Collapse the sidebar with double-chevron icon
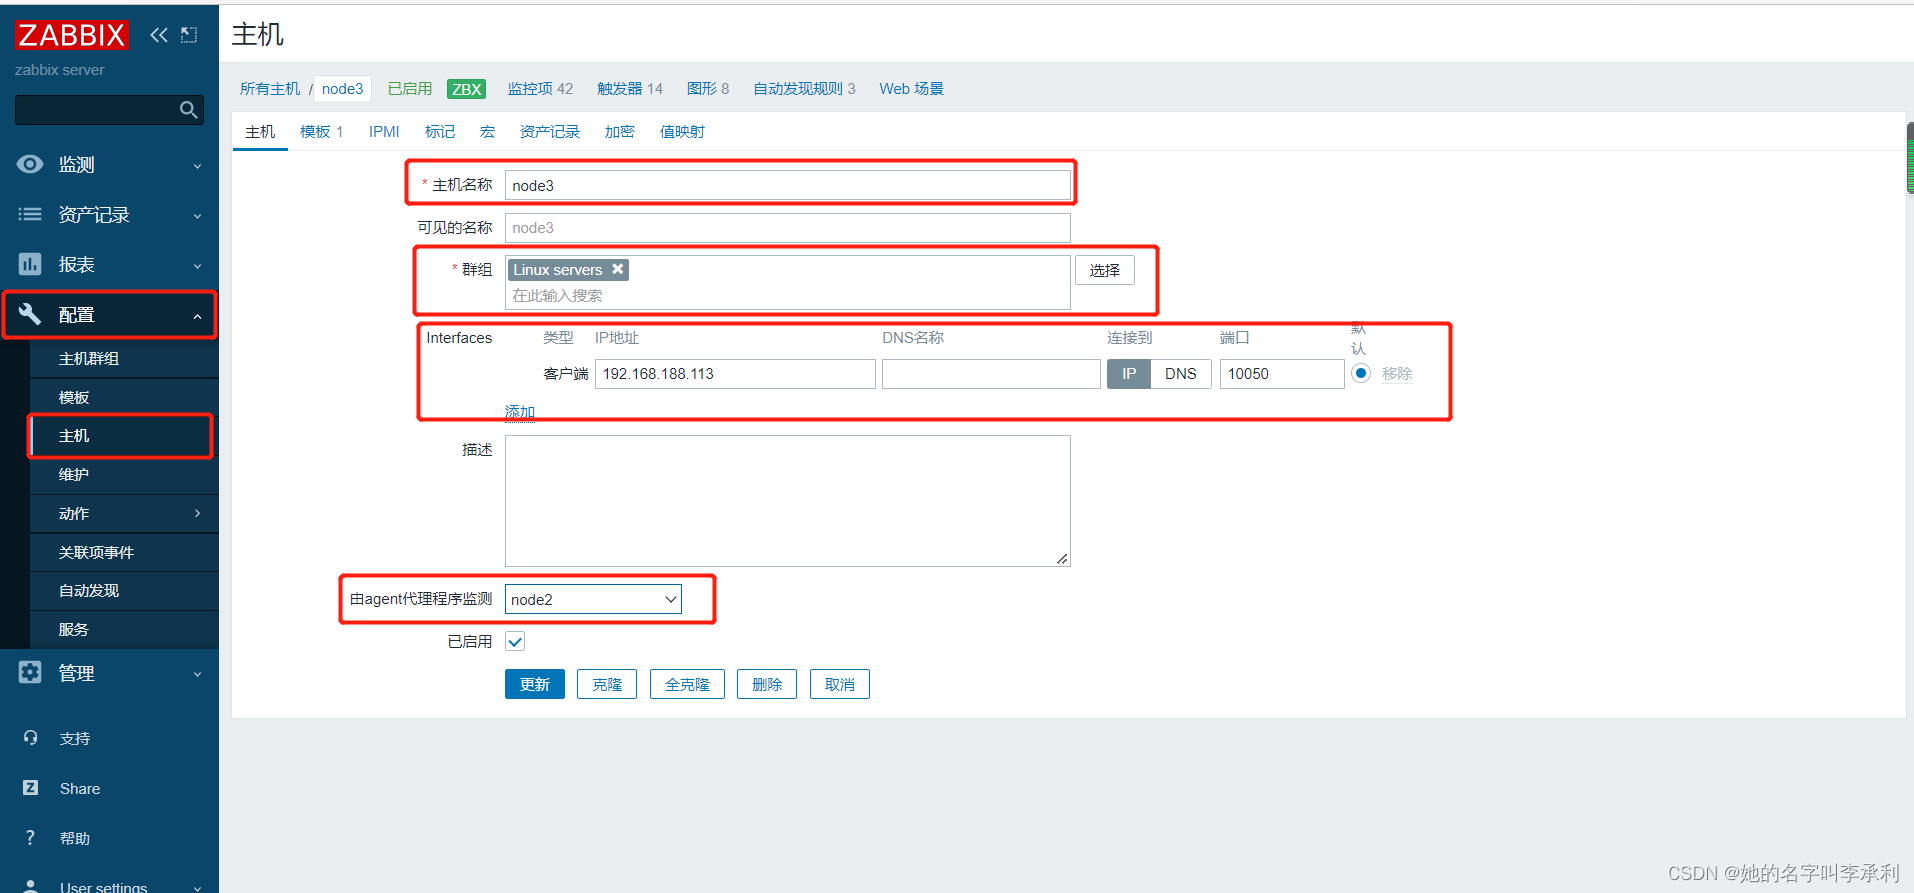 (x=159, y=35)
